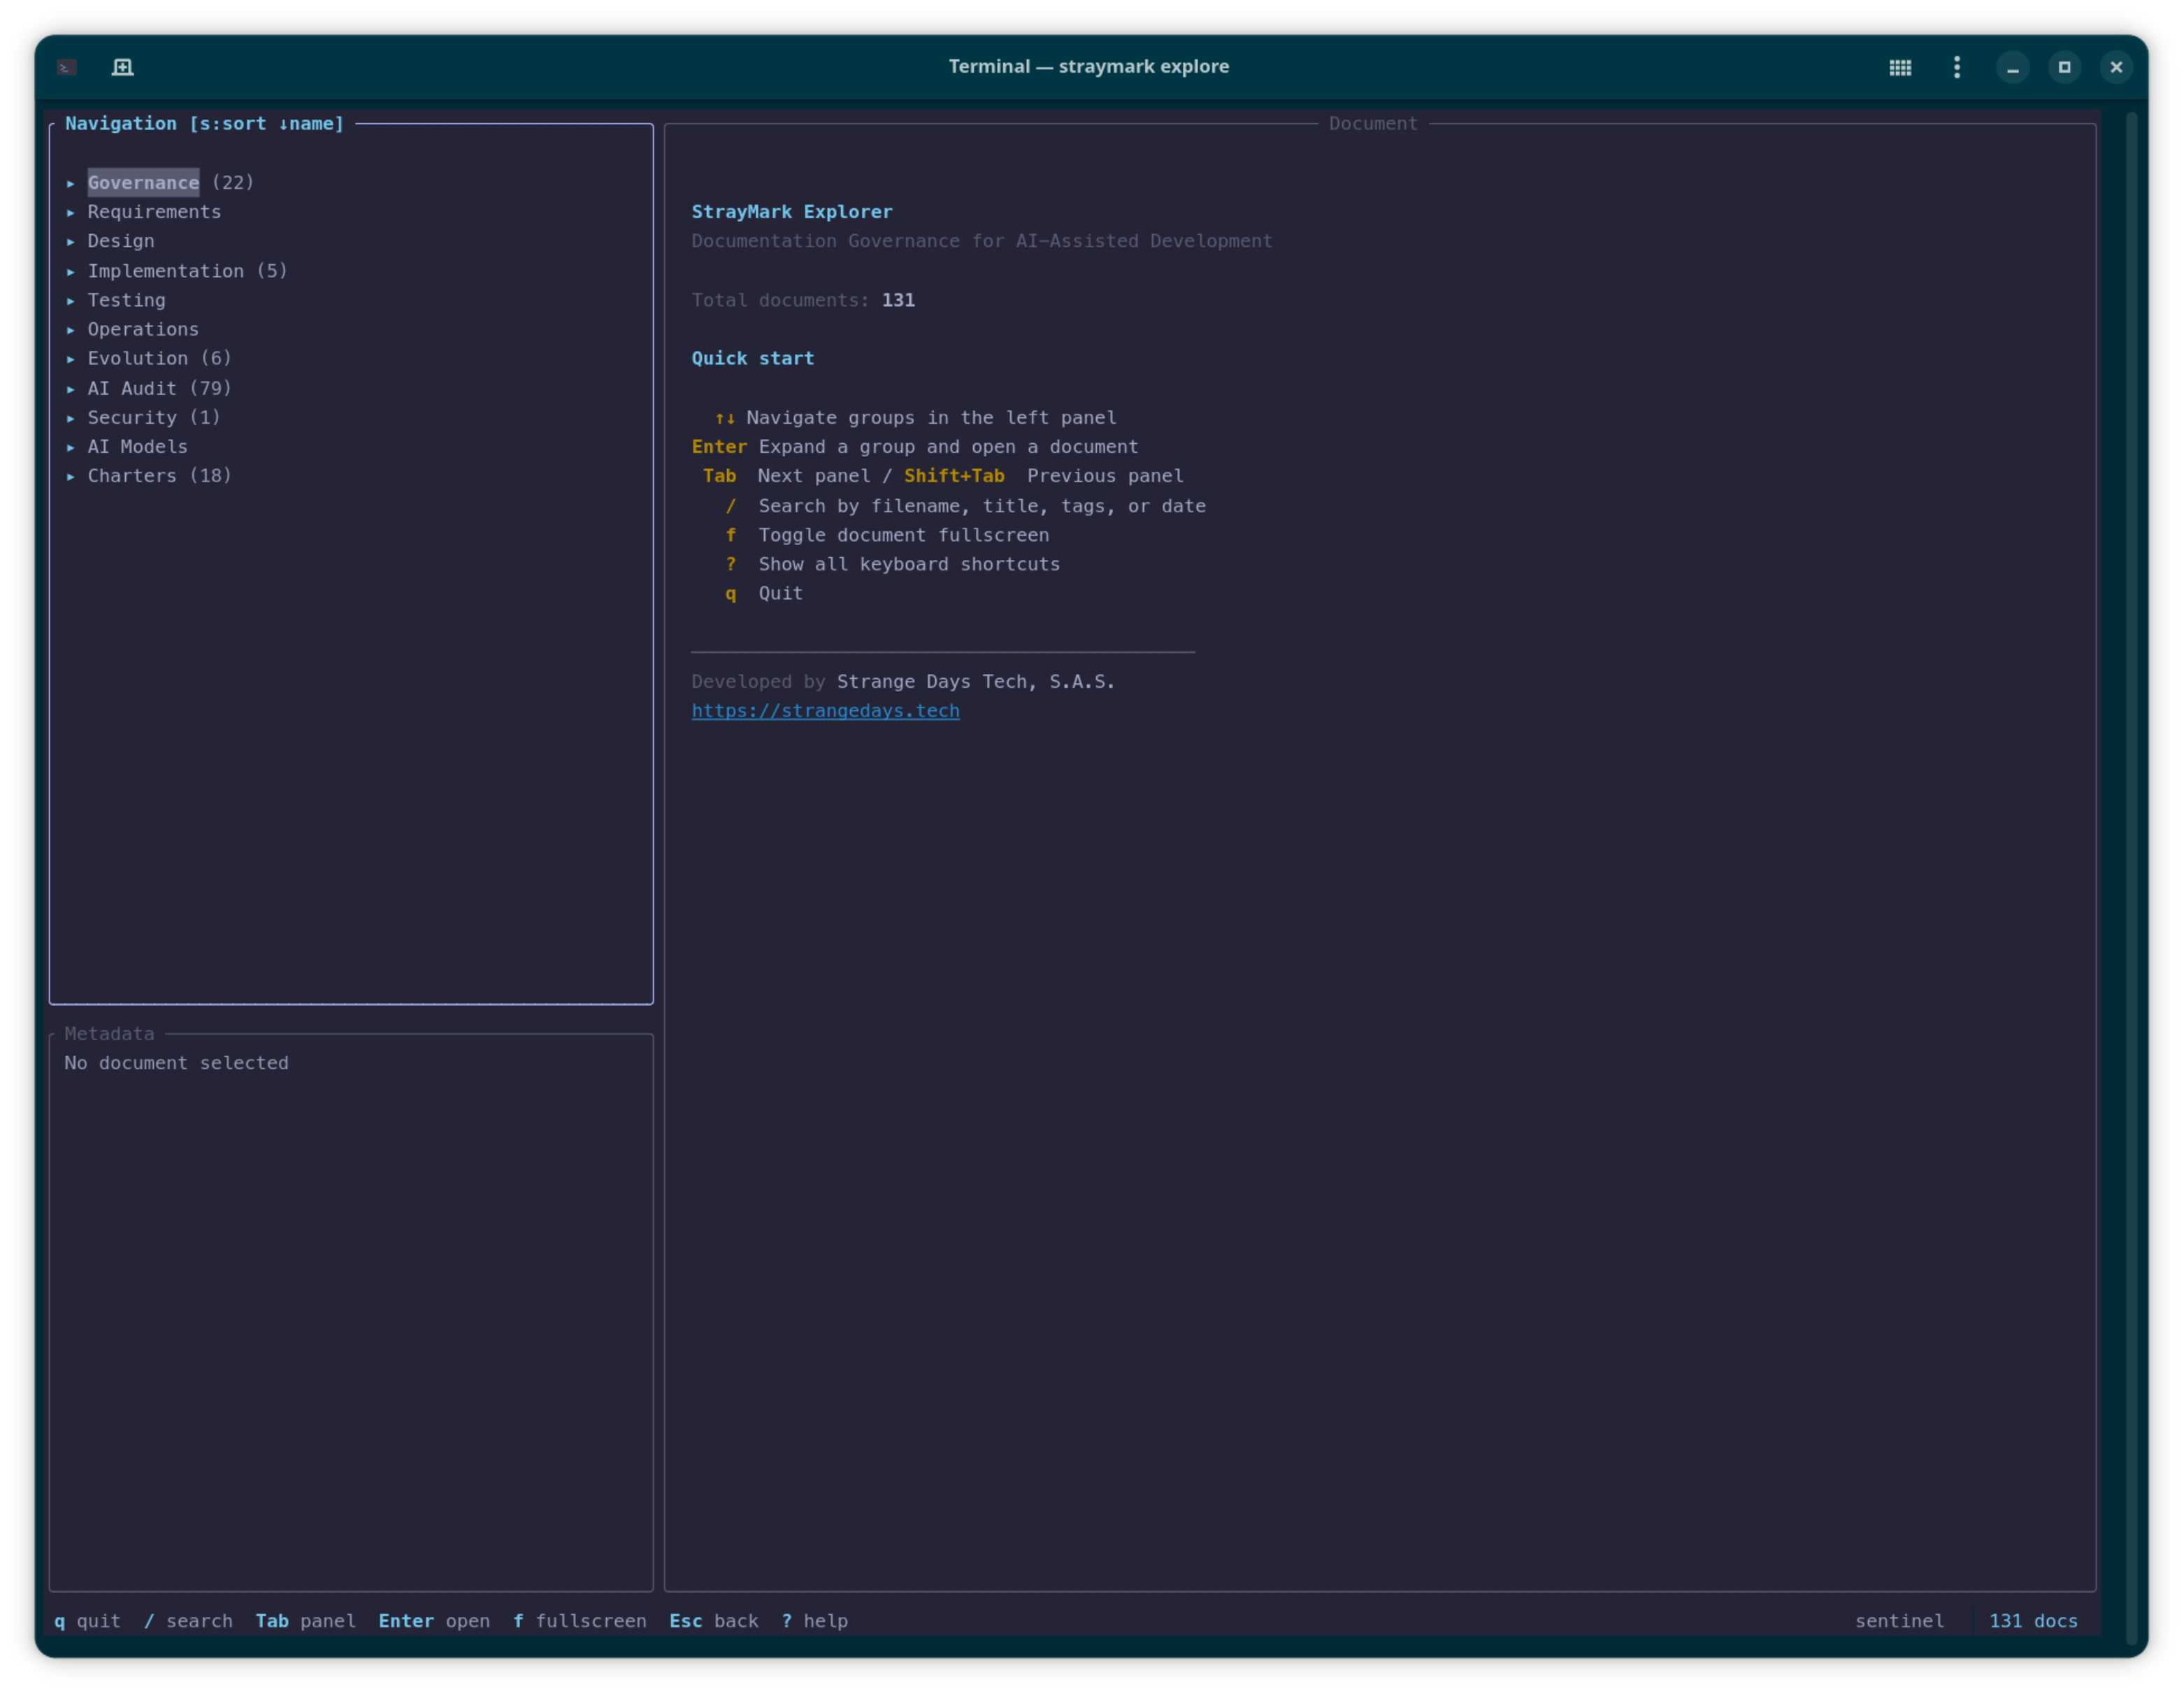Expand the Testing group arrow
This screenshot has width=2184, height=1693.
coord(71,300)
